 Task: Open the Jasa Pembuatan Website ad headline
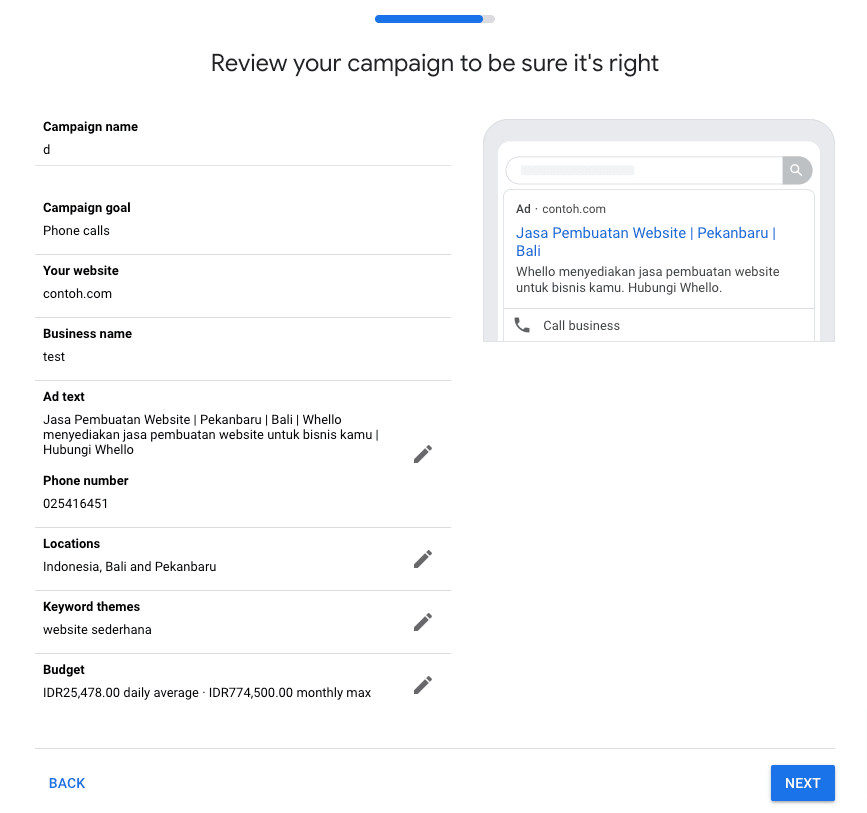(x=645, y=241)
